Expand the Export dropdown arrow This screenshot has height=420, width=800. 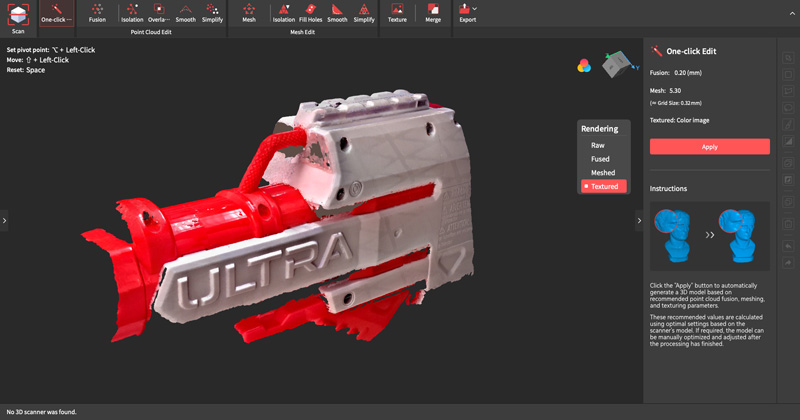click(x=475, y=9)
